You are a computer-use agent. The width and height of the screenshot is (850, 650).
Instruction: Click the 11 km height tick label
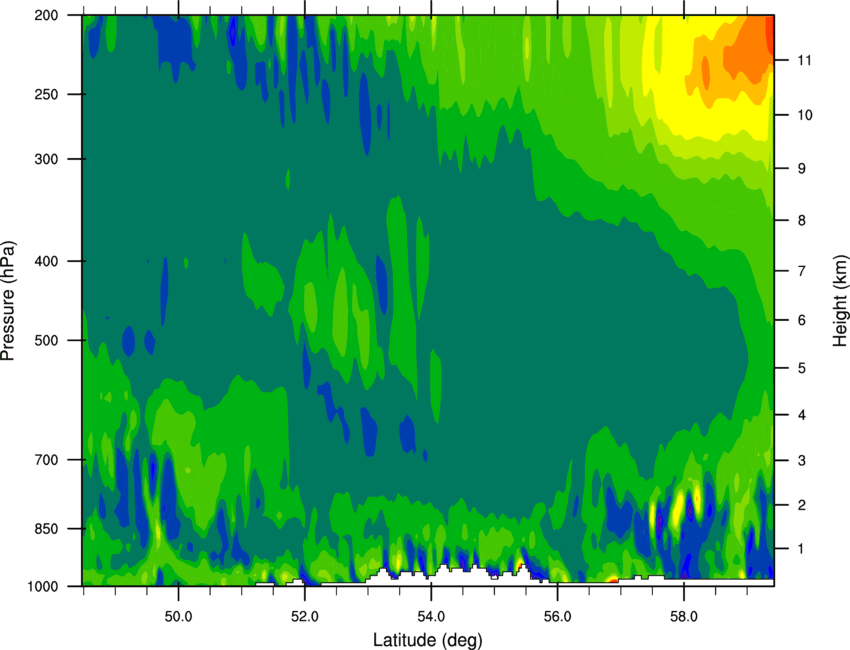tap(804, 60)
